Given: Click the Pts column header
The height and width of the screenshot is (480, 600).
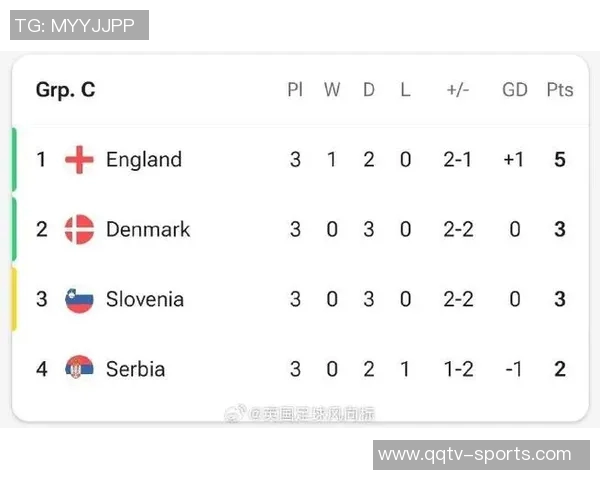Looking at the screenshot, I should [560, 89].
